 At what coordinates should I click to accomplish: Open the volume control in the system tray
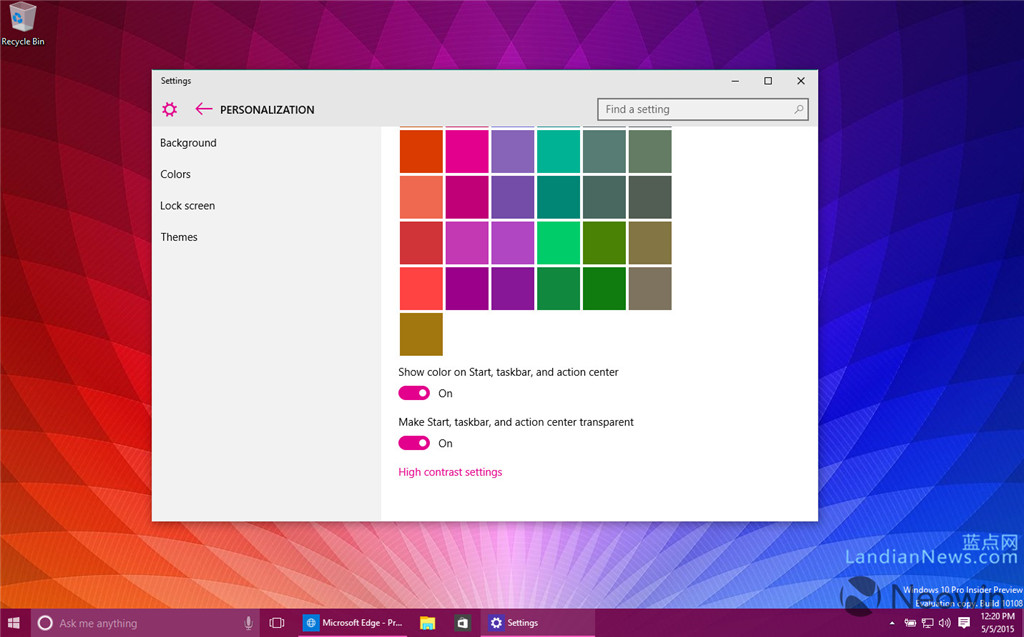tap(944, 622)
